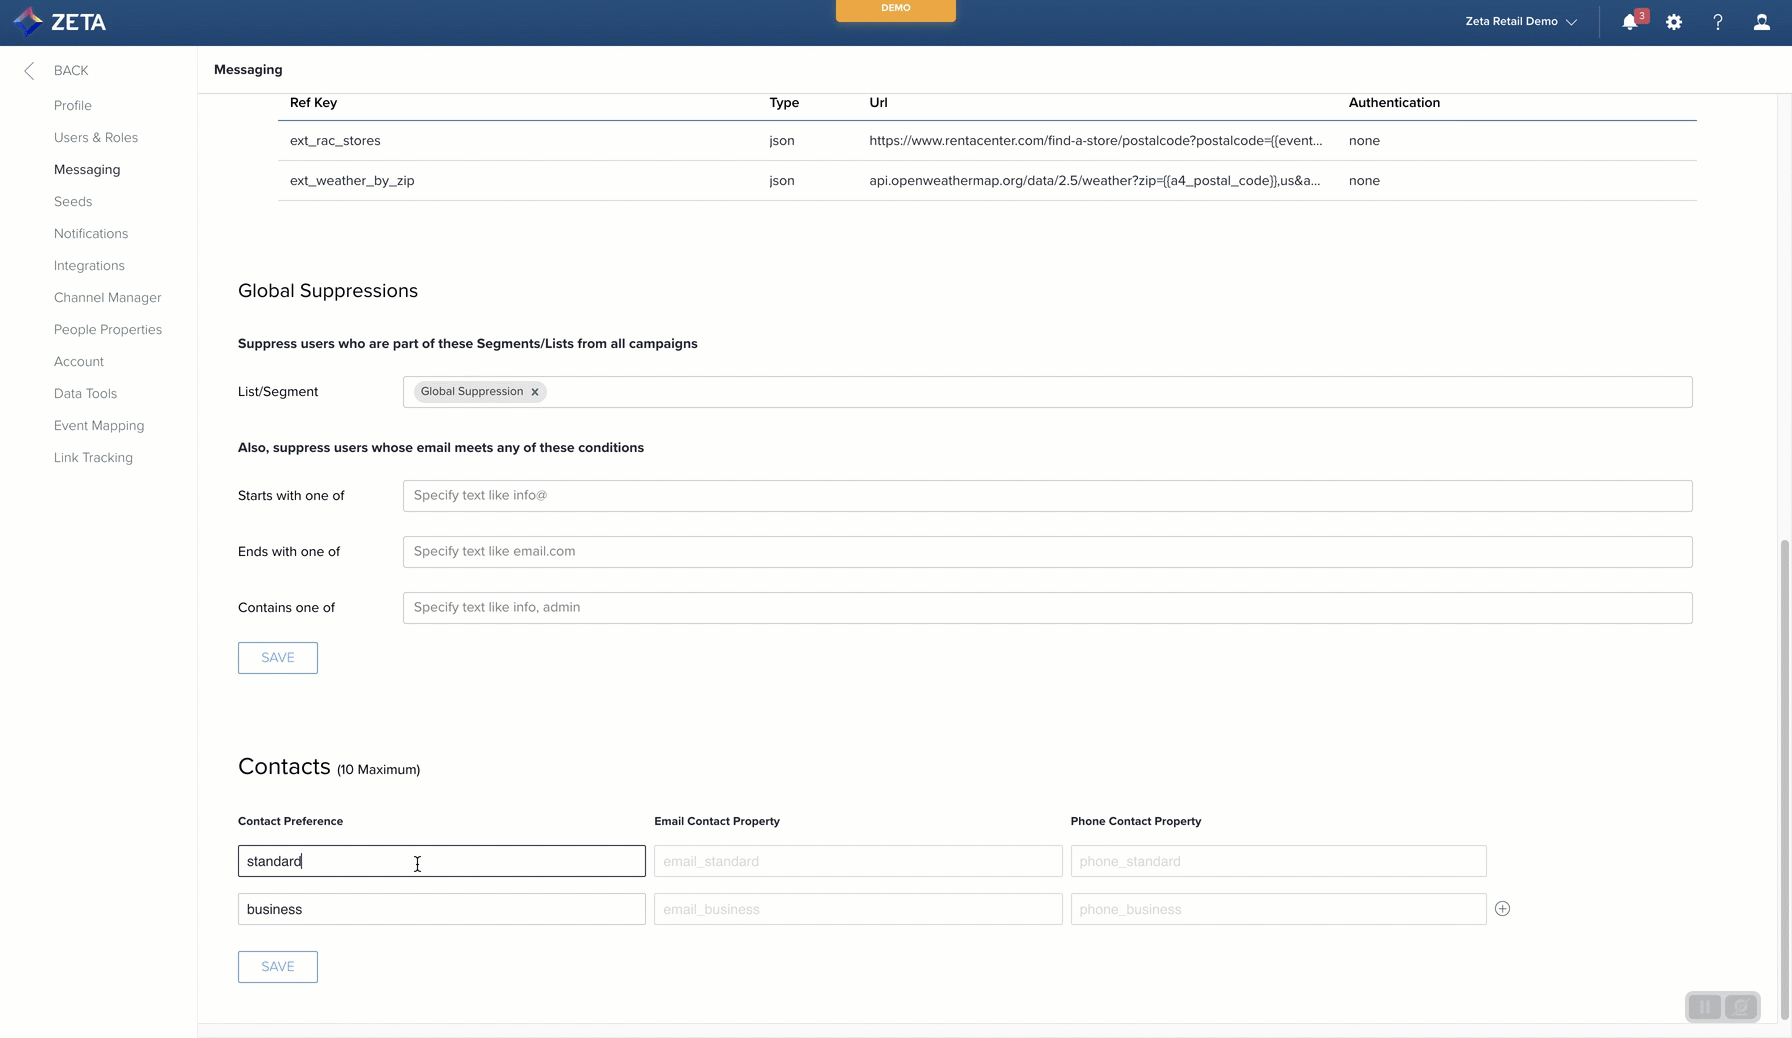Open the user profile icon

(1762, 22)
